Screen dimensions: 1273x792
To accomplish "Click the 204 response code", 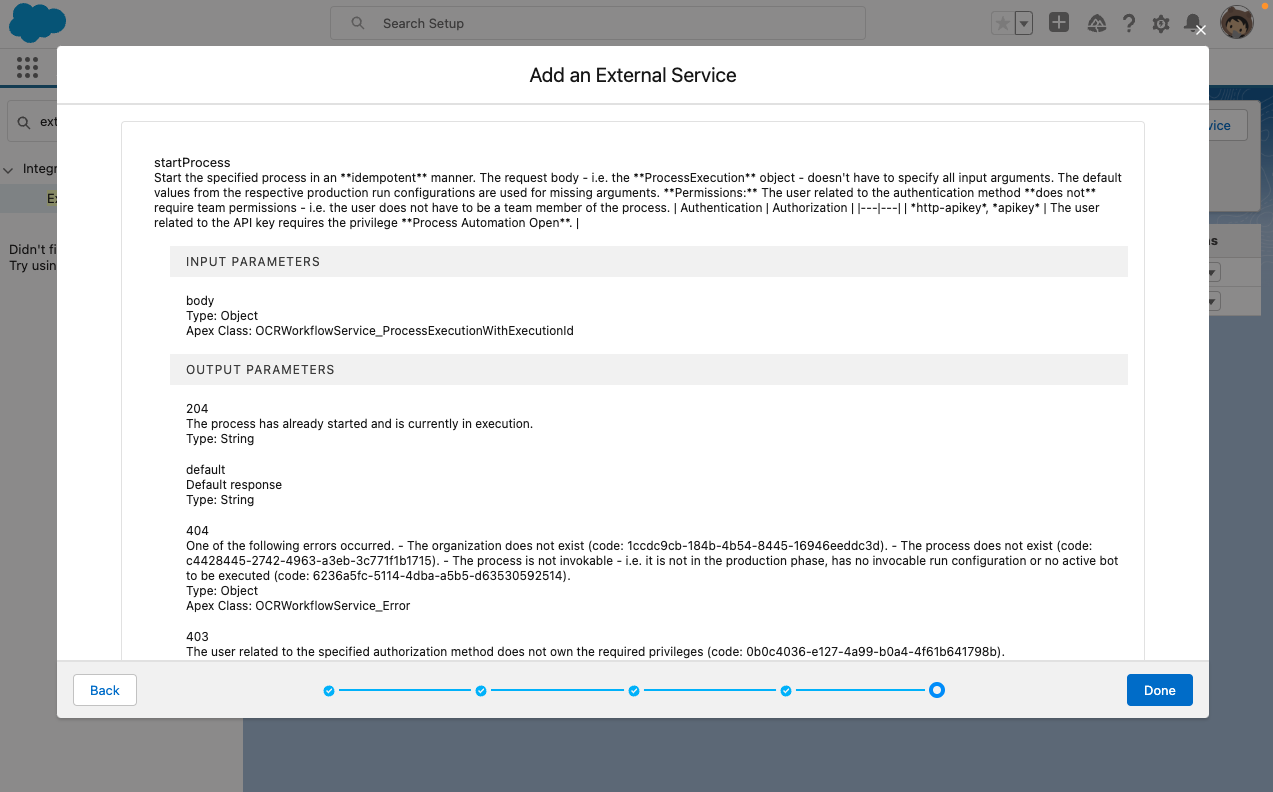I will click(x=197, y=408).
